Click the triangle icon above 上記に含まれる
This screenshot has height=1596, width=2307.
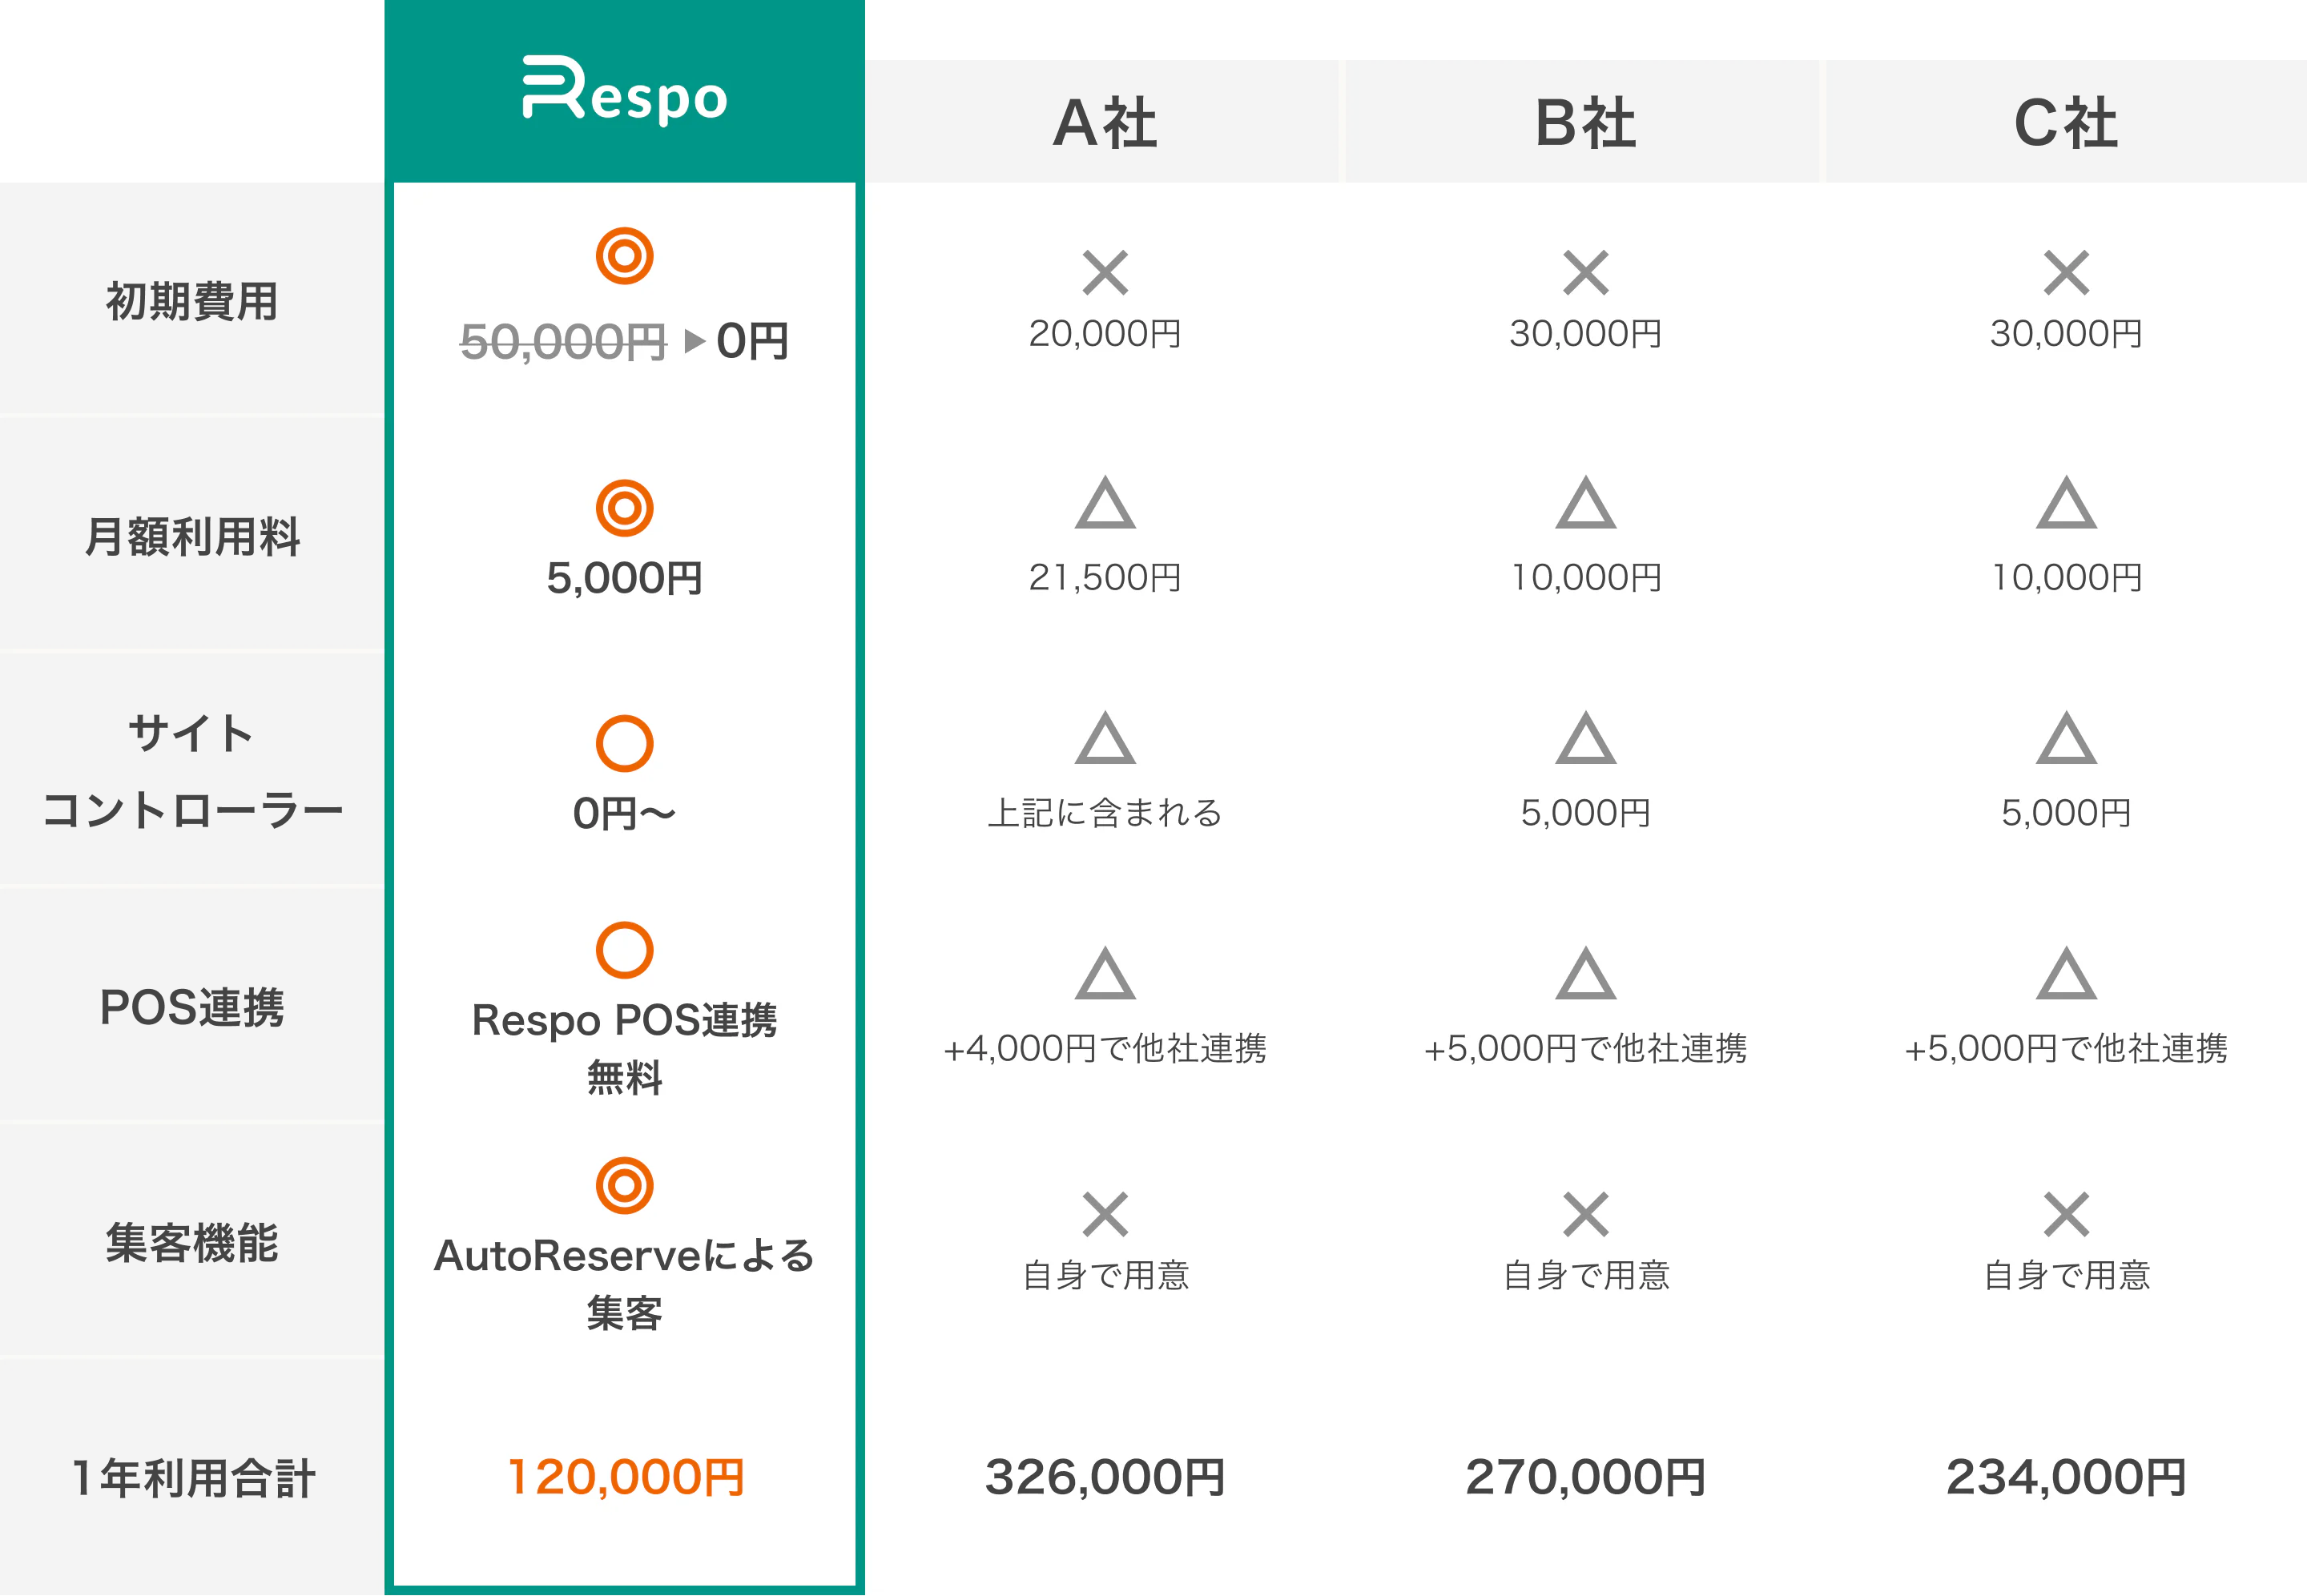pyautogui.click(x=1105, y=739)
